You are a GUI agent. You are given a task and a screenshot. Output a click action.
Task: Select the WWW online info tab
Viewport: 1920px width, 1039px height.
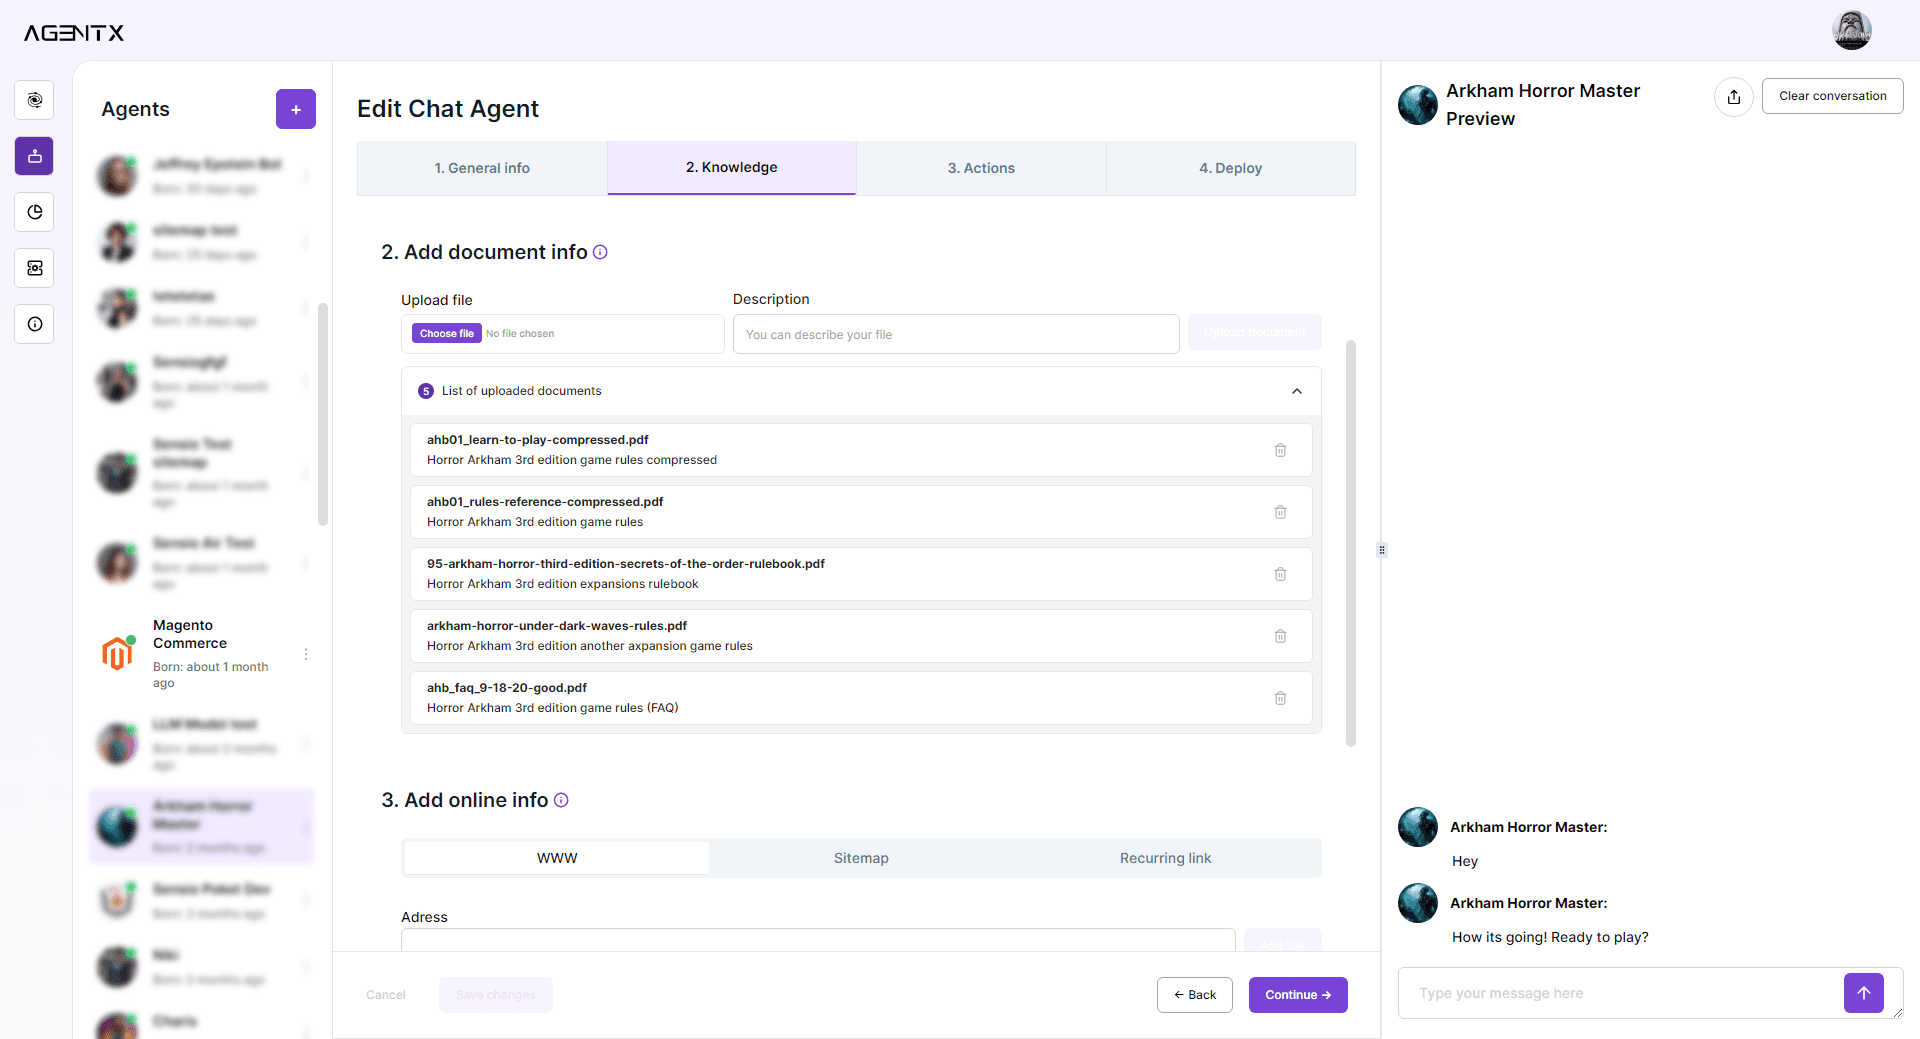(557, 858)
